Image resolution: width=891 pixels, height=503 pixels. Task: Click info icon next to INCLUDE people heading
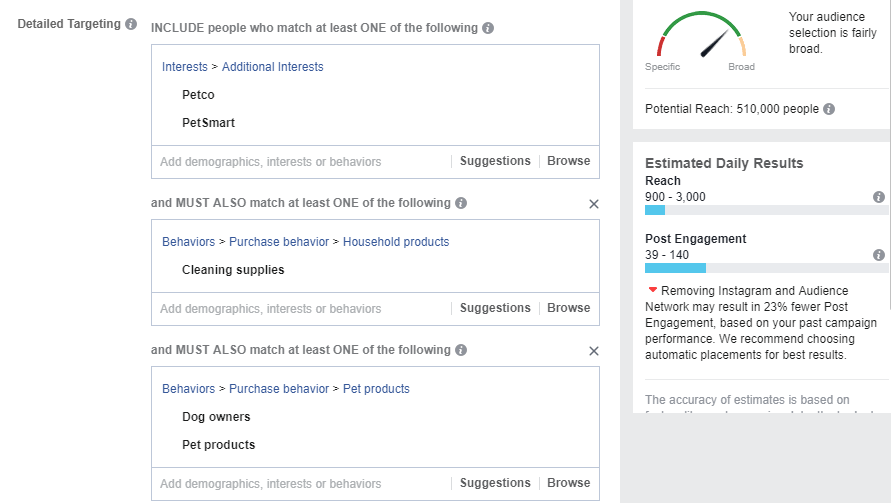click(488, 28)
